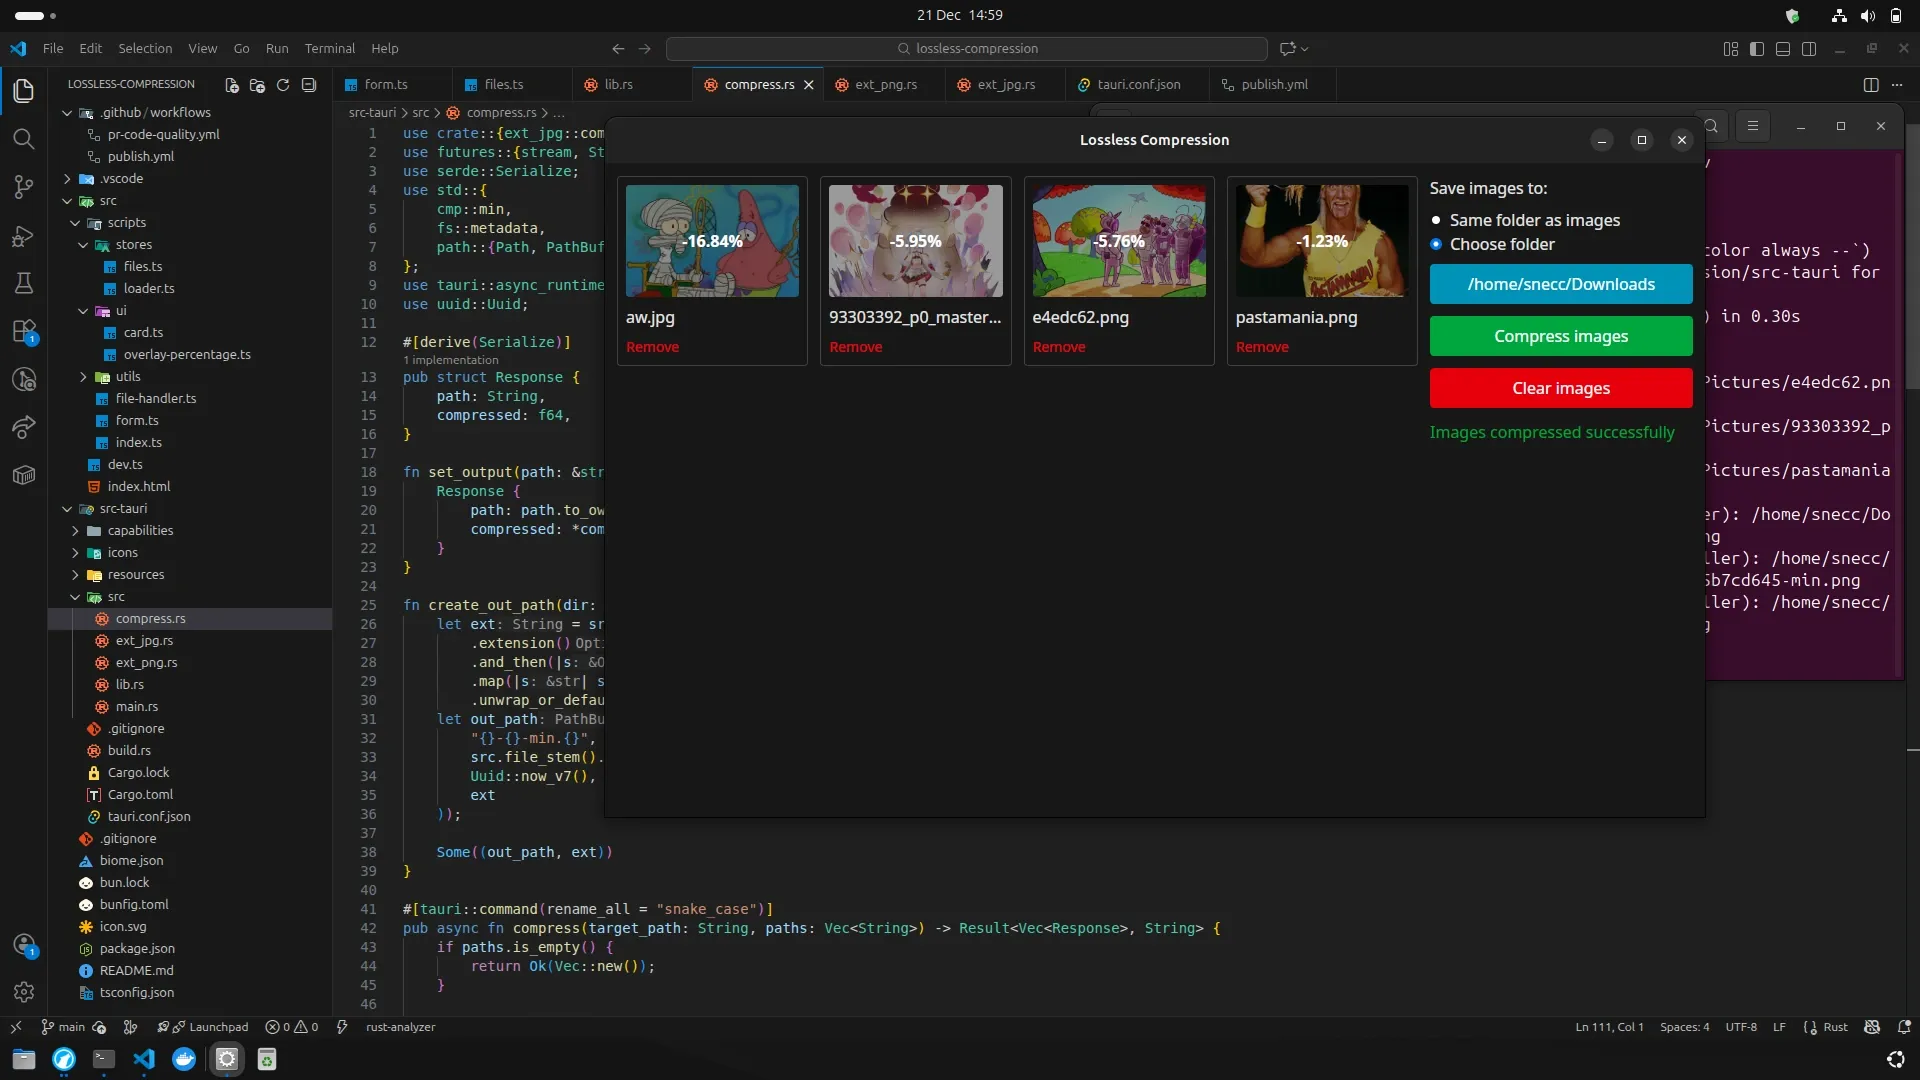Click the pastamania.png thumbnail

click(x=1321, y=241)
